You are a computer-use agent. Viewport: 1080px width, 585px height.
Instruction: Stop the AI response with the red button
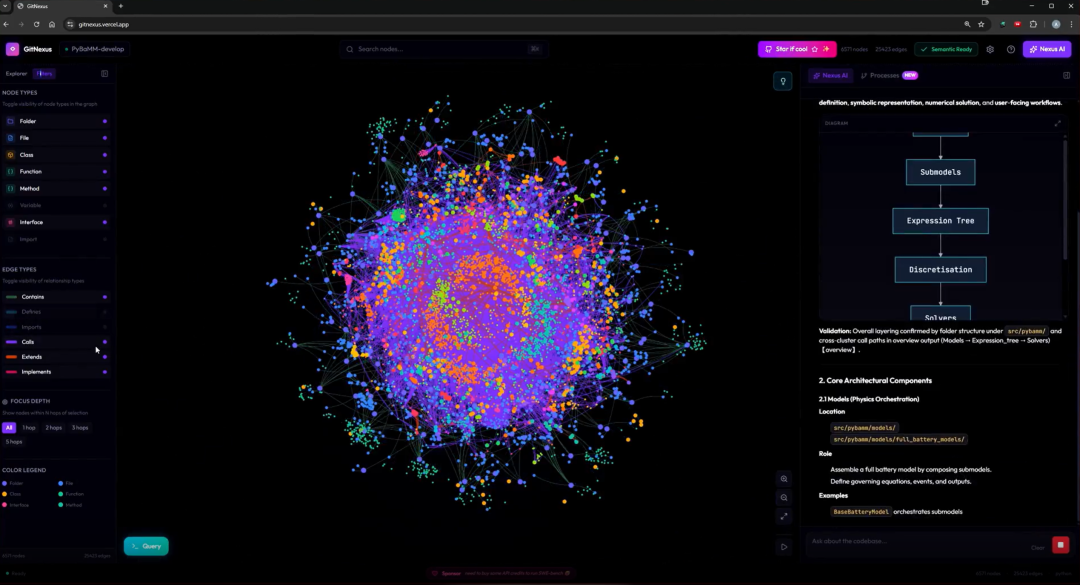(1060, 545)
